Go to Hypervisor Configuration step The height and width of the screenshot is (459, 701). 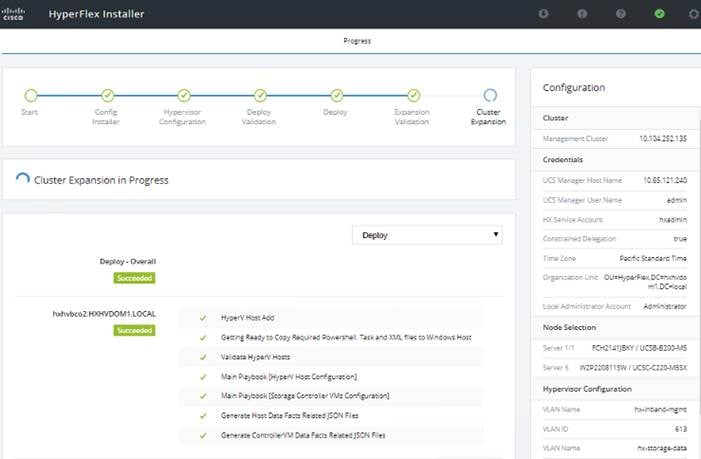(183, 95)
